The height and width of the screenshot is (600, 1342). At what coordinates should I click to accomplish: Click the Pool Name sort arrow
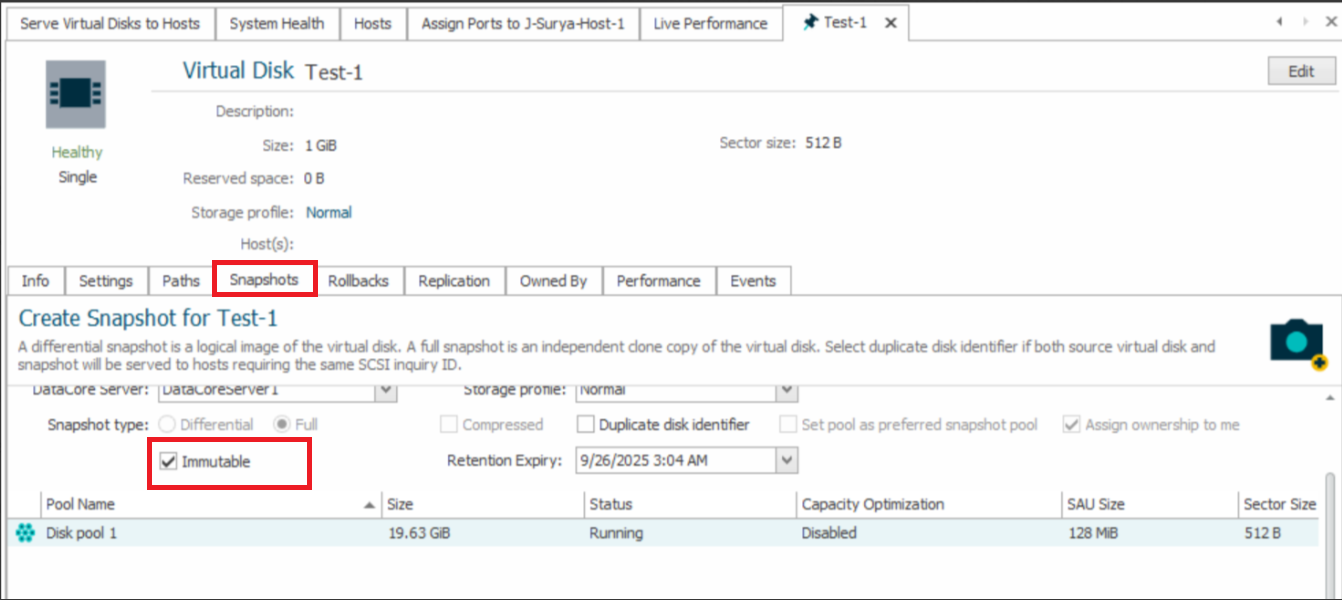(x=371, y=505)
